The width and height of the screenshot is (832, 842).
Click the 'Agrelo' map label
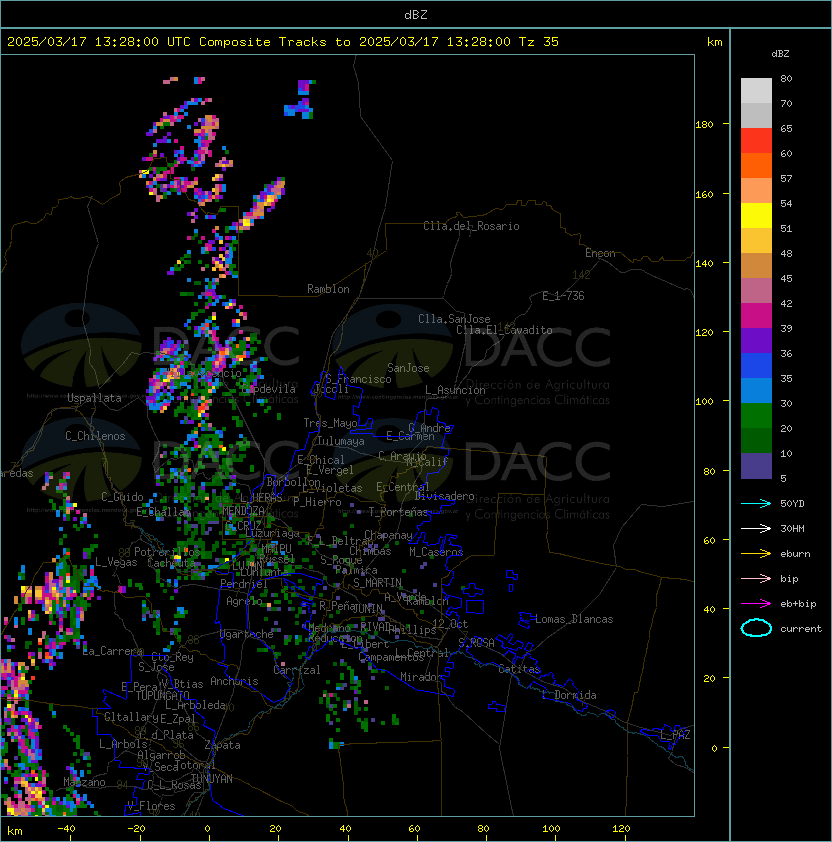click(x=244, y=601)
